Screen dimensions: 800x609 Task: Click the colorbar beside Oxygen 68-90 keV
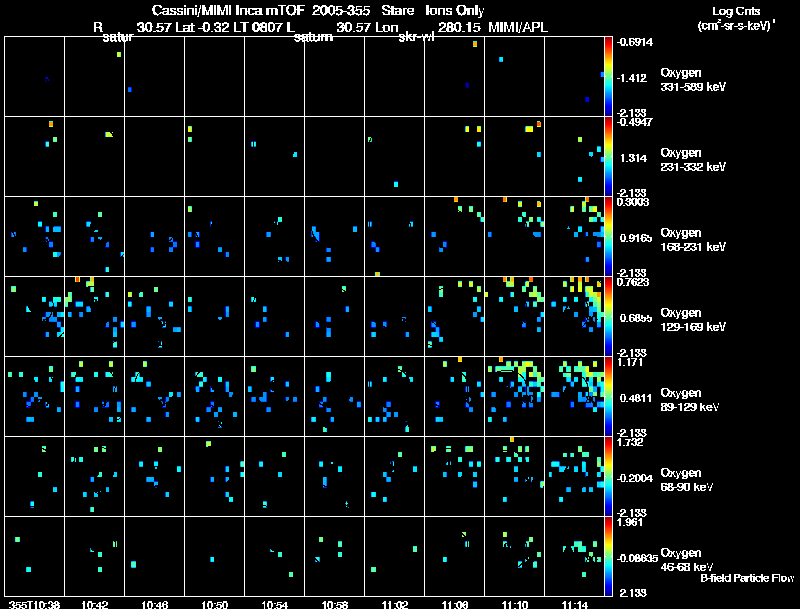pyautogui.click(x=608, y=477)
